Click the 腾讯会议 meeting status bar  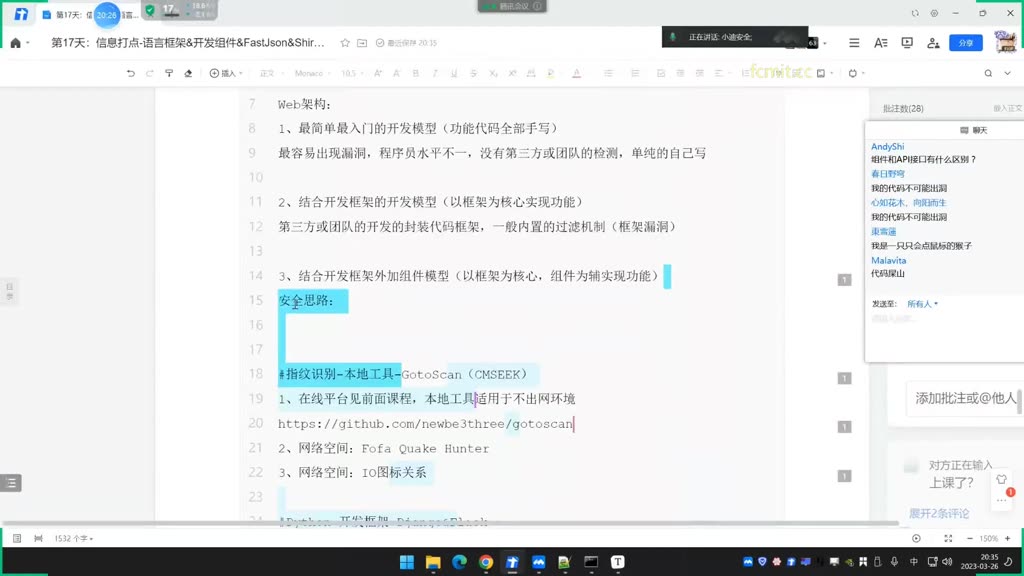512,7
